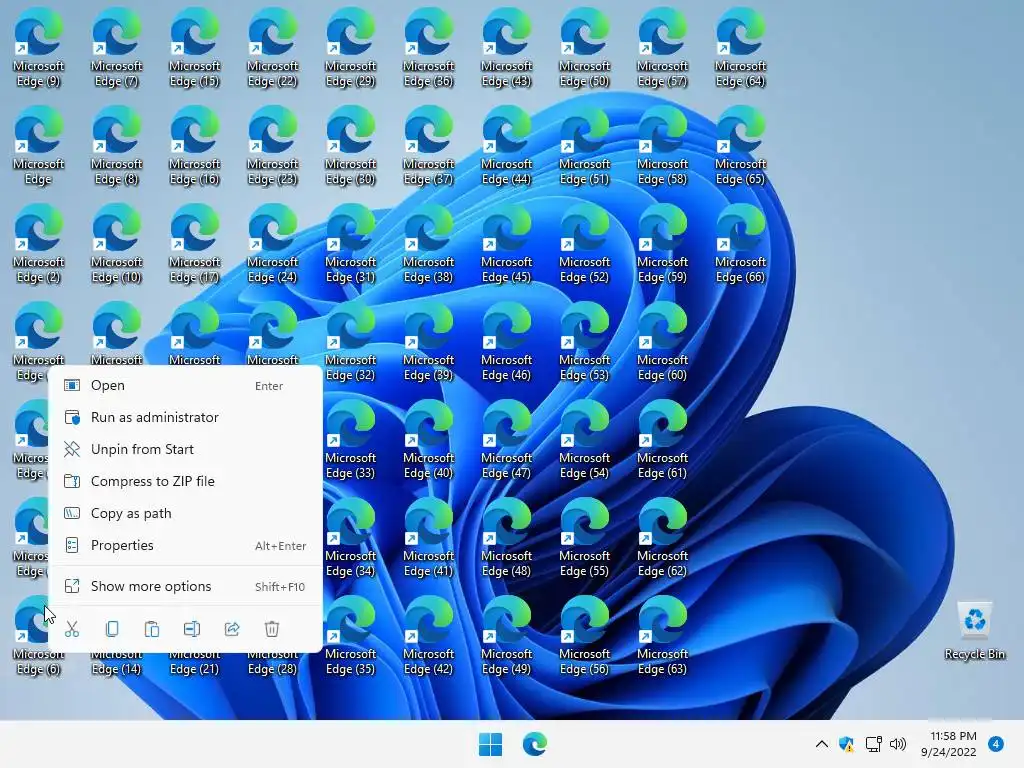This screenshot has width=1024, height=768.
Task: Choose Run as administrator
Action: click(x=185, y=417)
